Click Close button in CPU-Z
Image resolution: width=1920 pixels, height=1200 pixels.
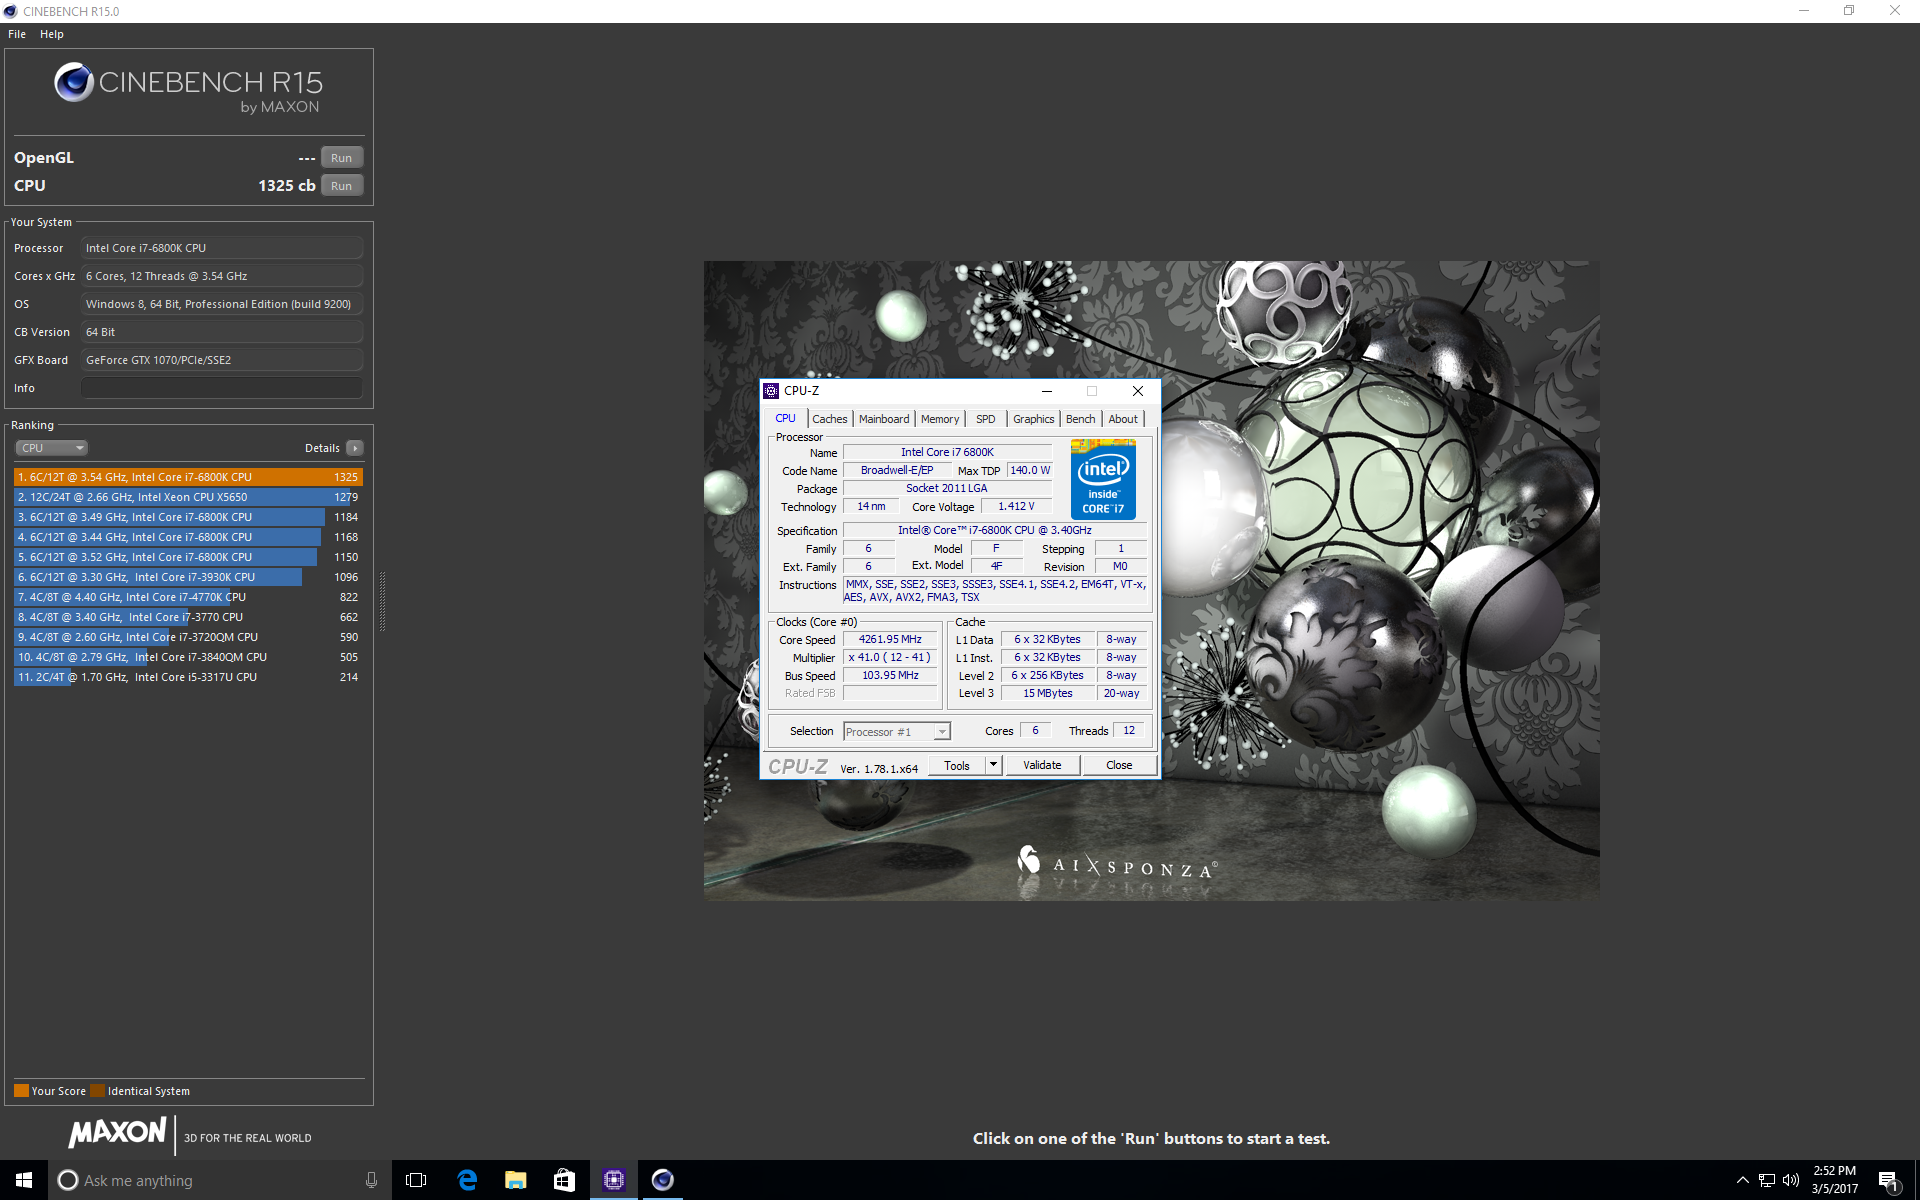point(1119,765)
